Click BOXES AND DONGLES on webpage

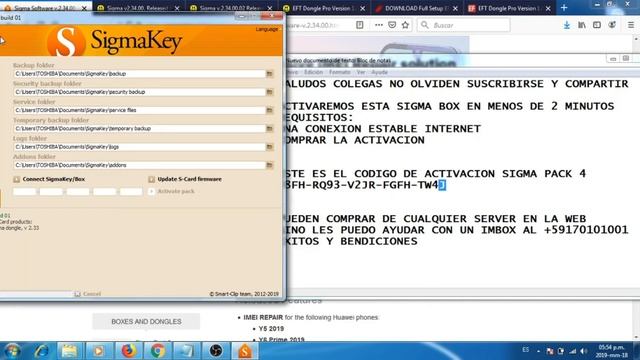[146, 322]
